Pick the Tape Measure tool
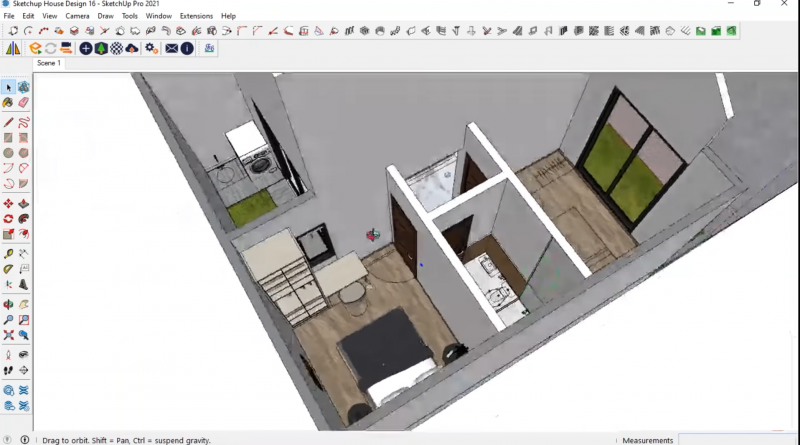 8,254
